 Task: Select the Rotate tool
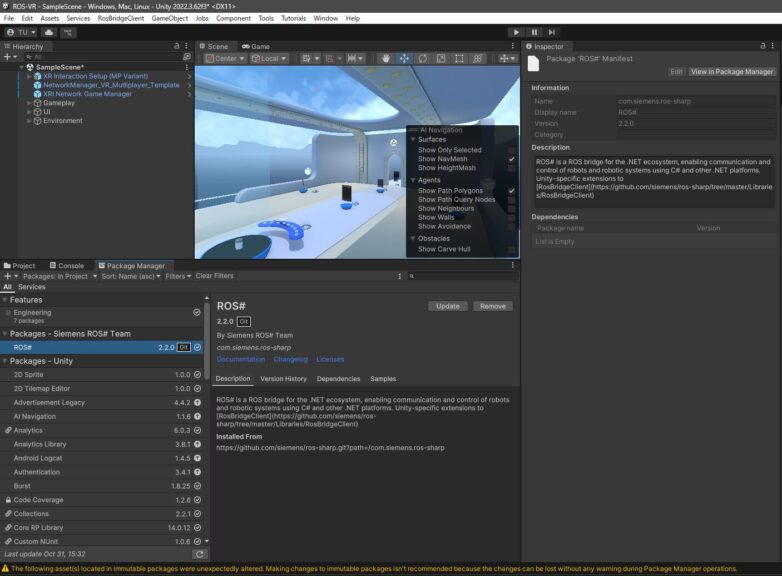point(423,59)
